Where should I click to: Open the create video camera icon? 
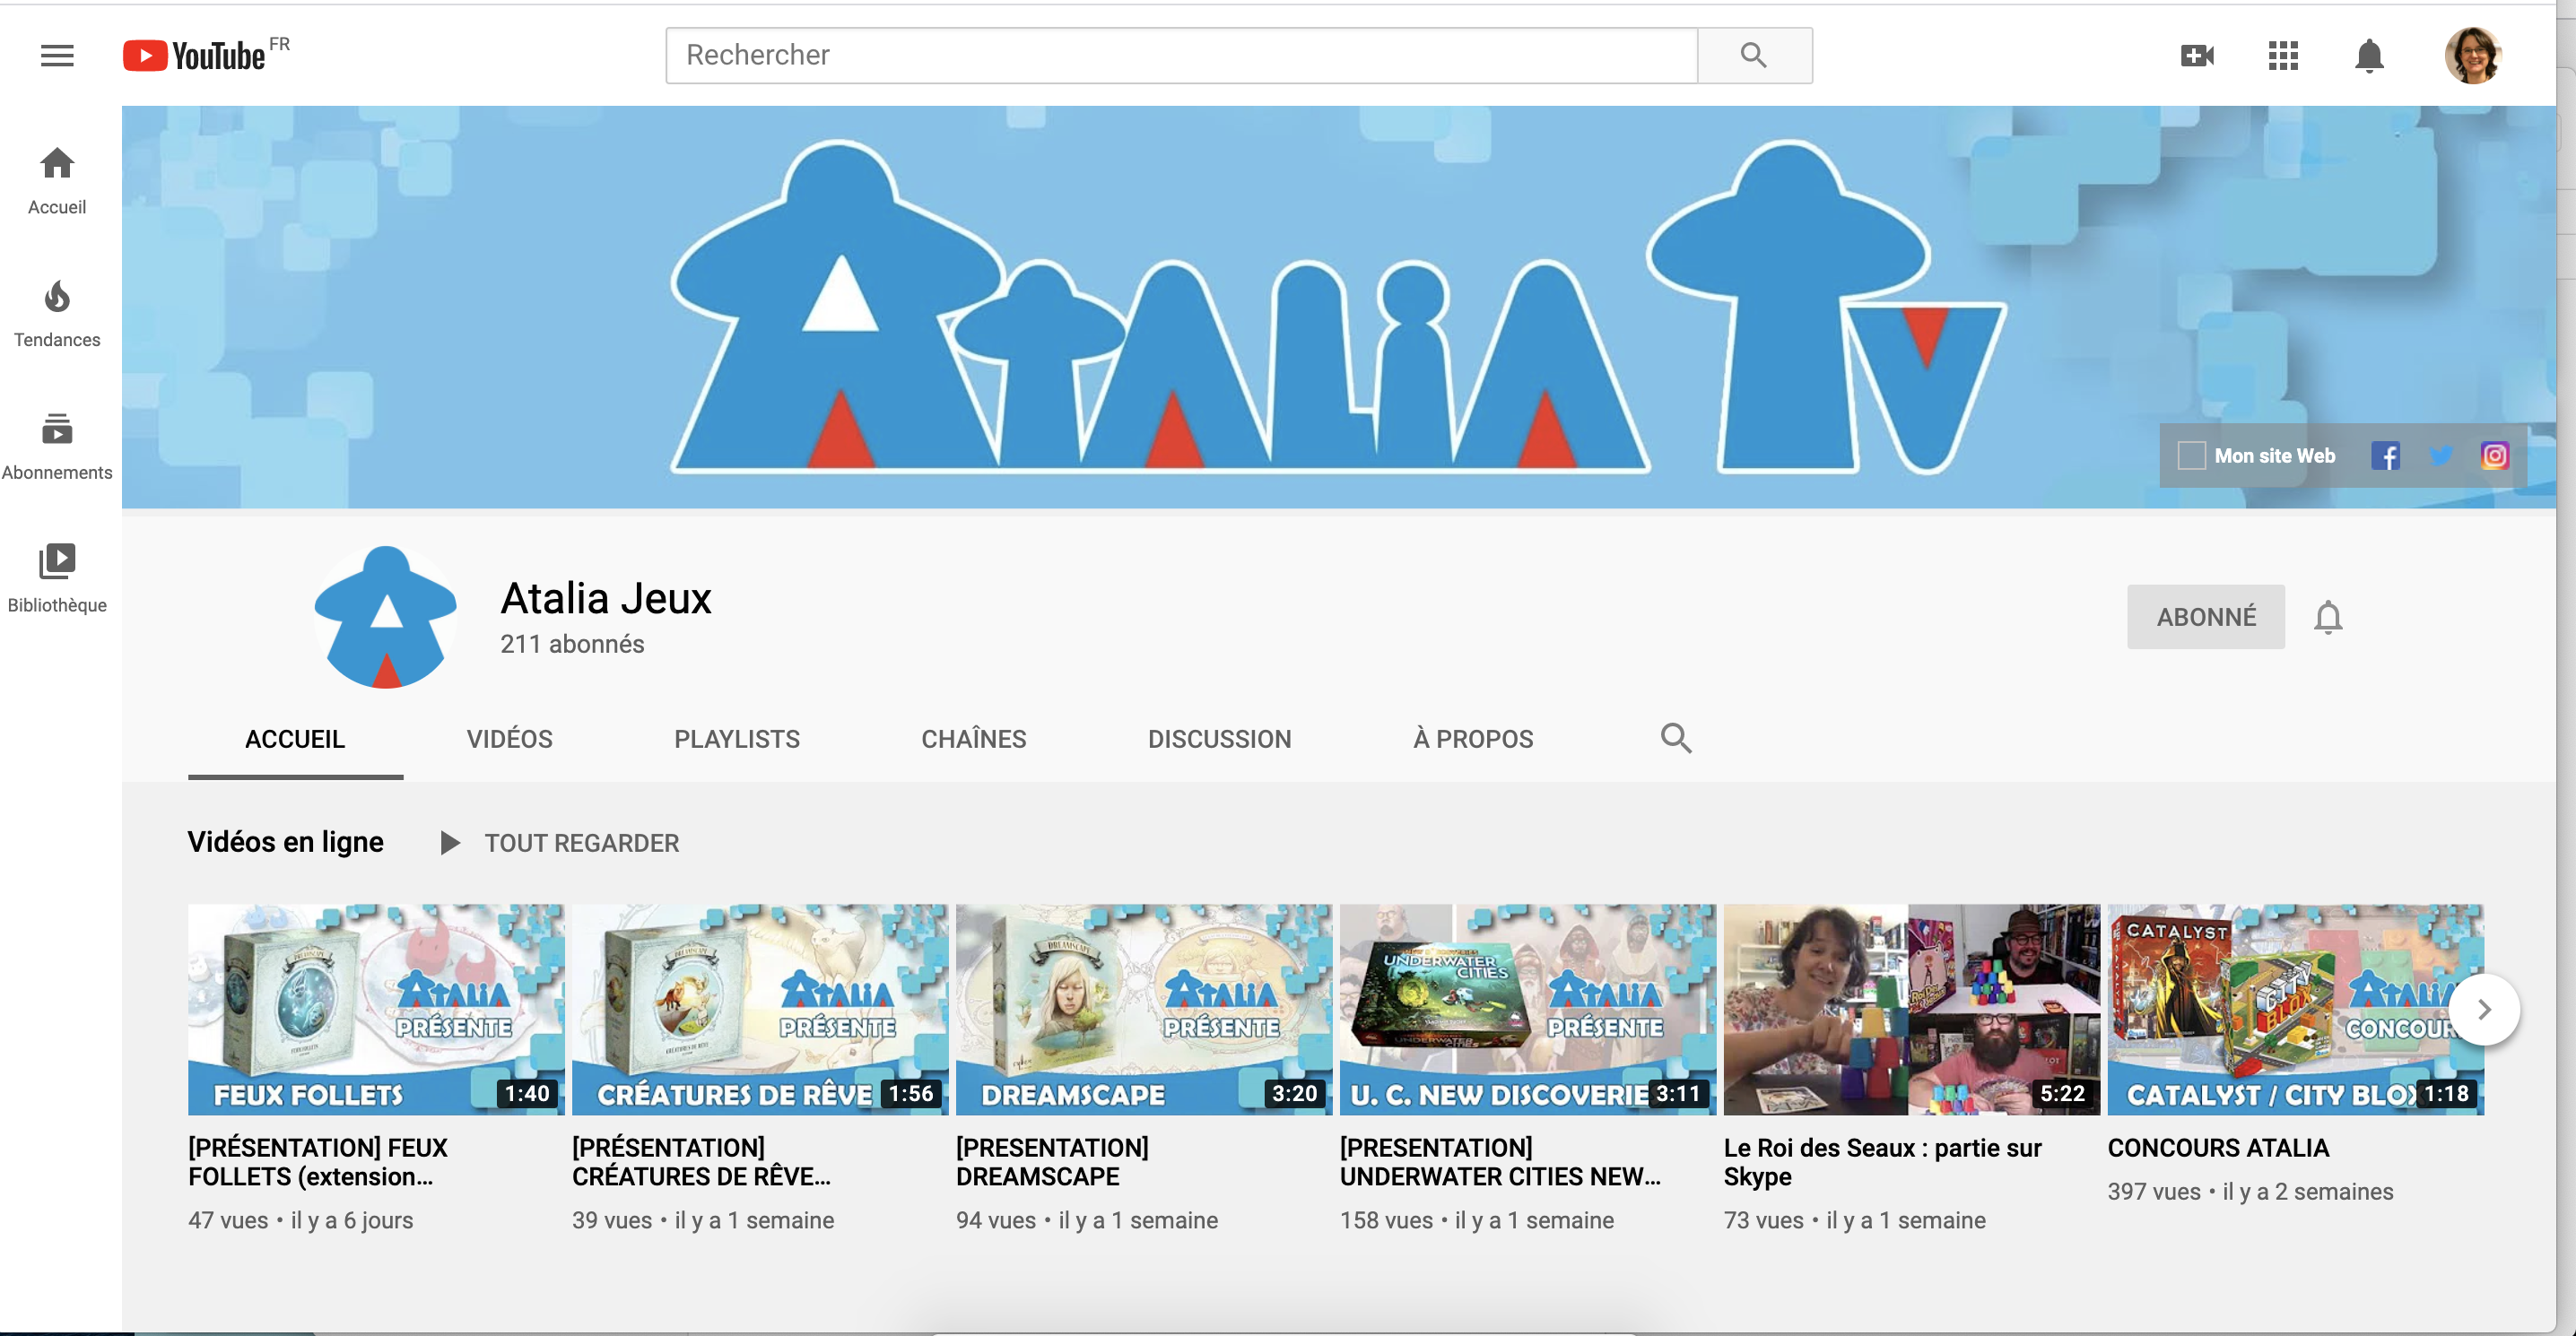[2197, 55]
